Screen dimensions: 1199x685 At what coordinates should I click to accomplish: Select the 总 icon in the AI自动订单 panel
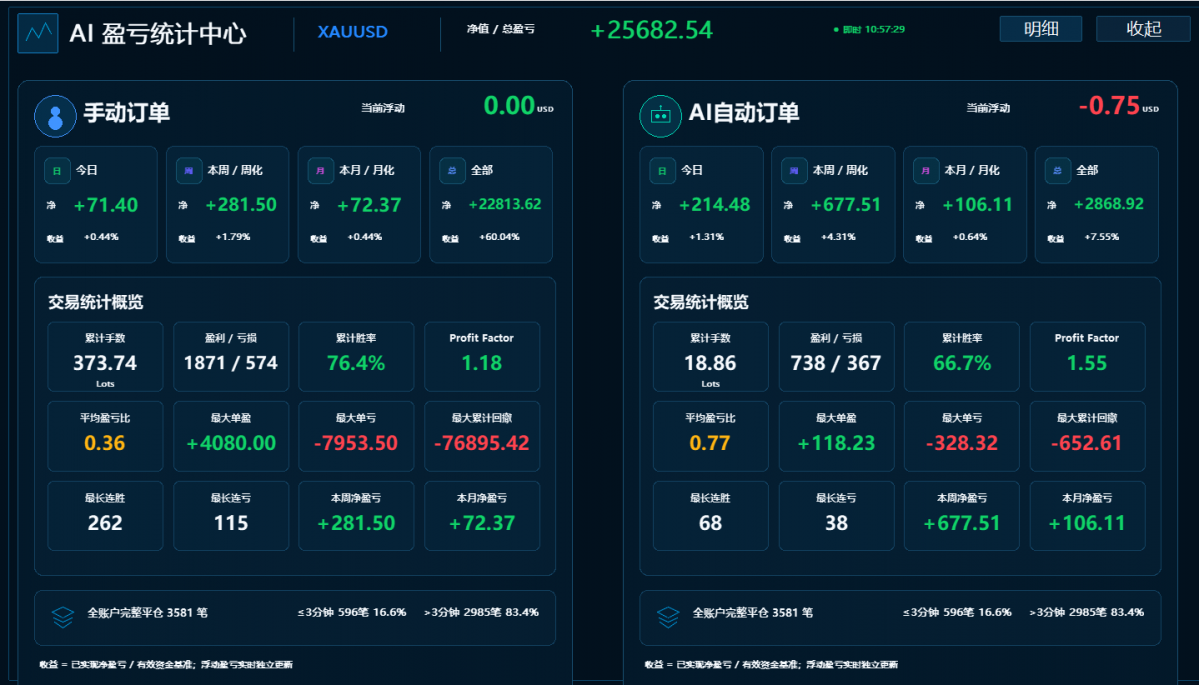coord(1058,170)
